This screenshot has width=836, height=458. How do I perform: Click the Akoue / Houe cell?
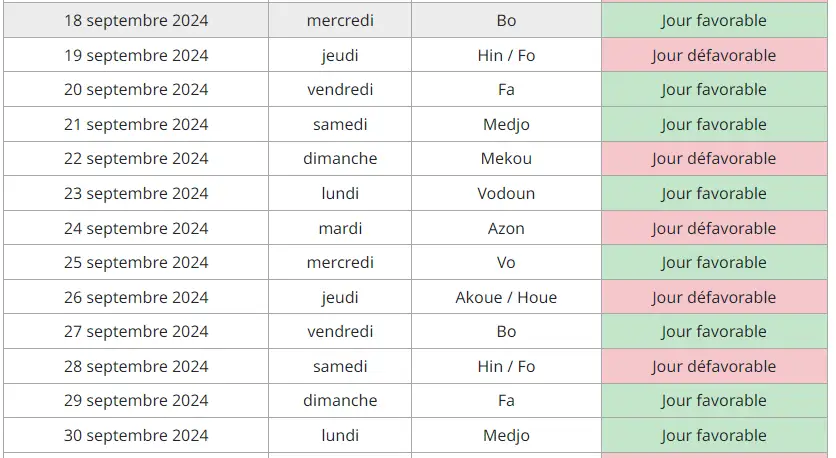pos(506,297)
